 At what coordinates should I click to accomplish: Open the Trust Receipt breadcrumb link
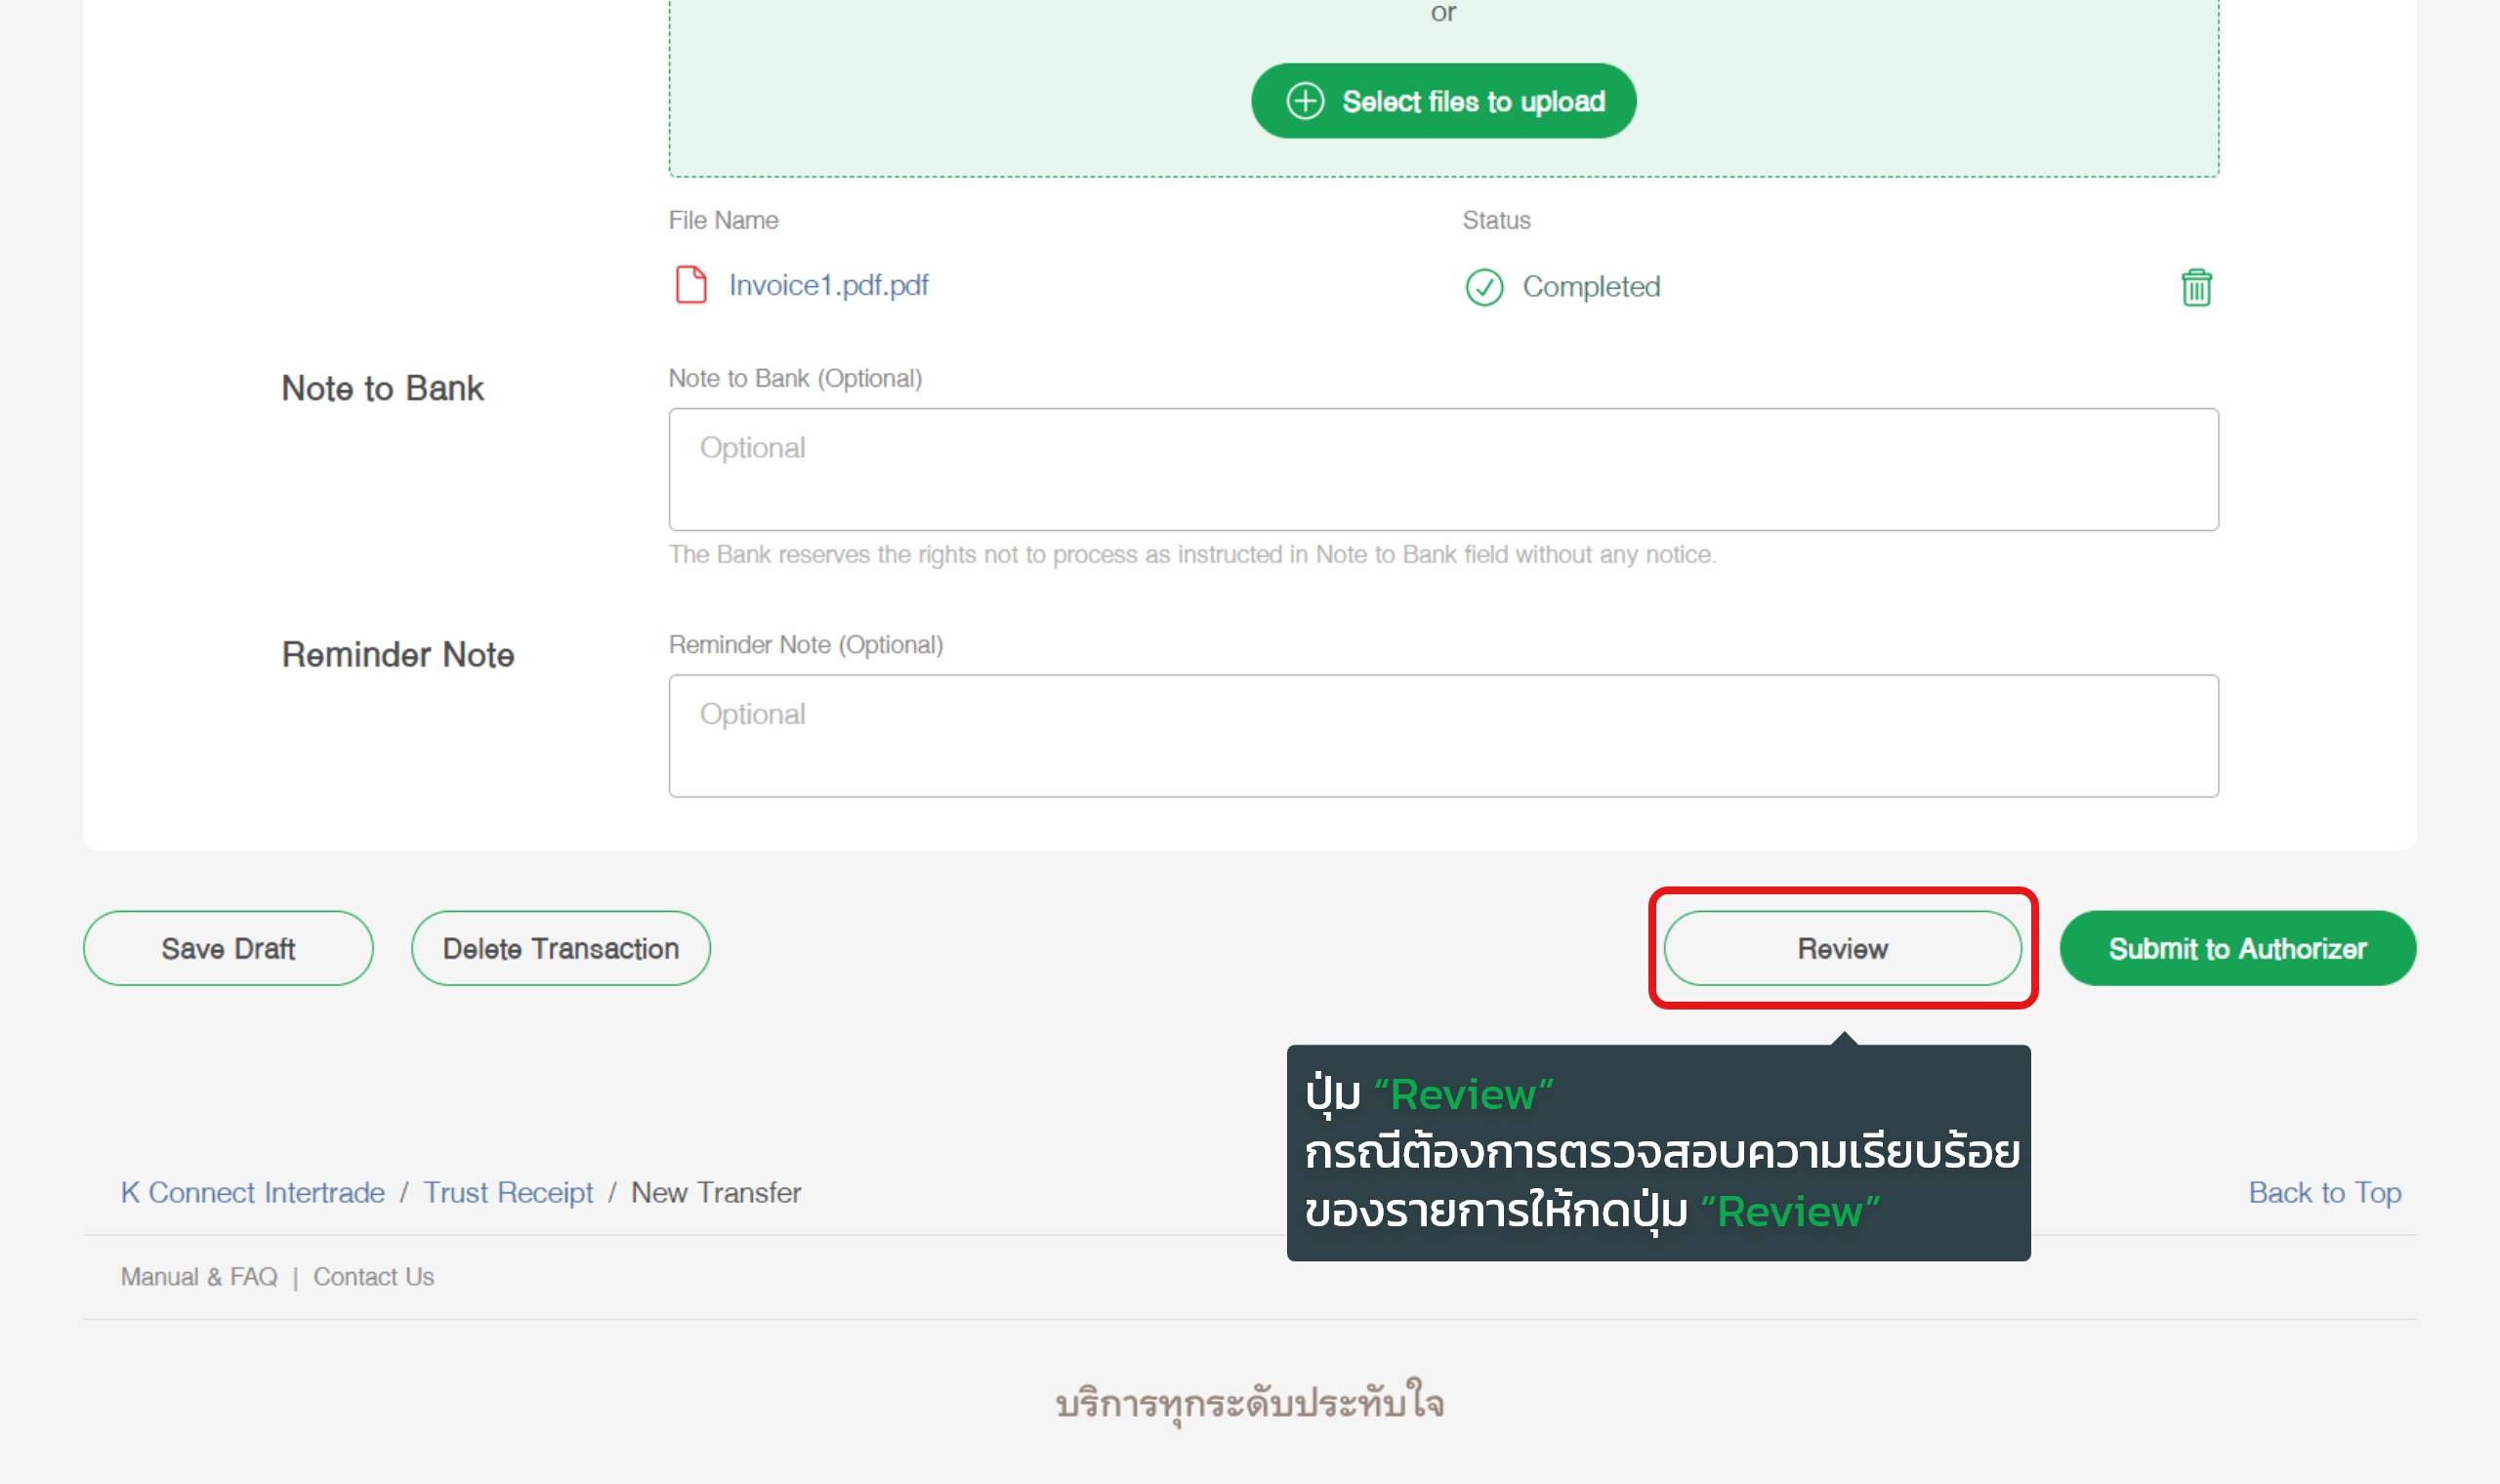click(x=507, y=1192)
